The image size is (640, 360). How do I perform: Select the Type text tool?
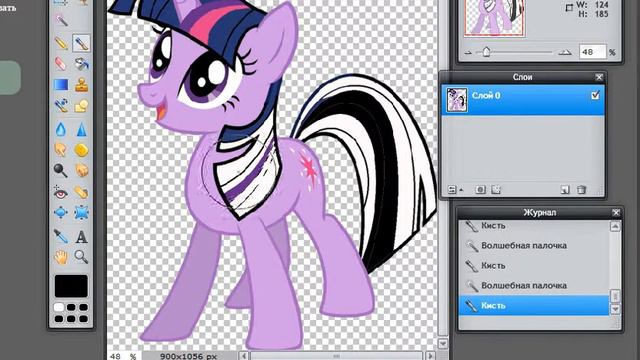coord(81,236)
